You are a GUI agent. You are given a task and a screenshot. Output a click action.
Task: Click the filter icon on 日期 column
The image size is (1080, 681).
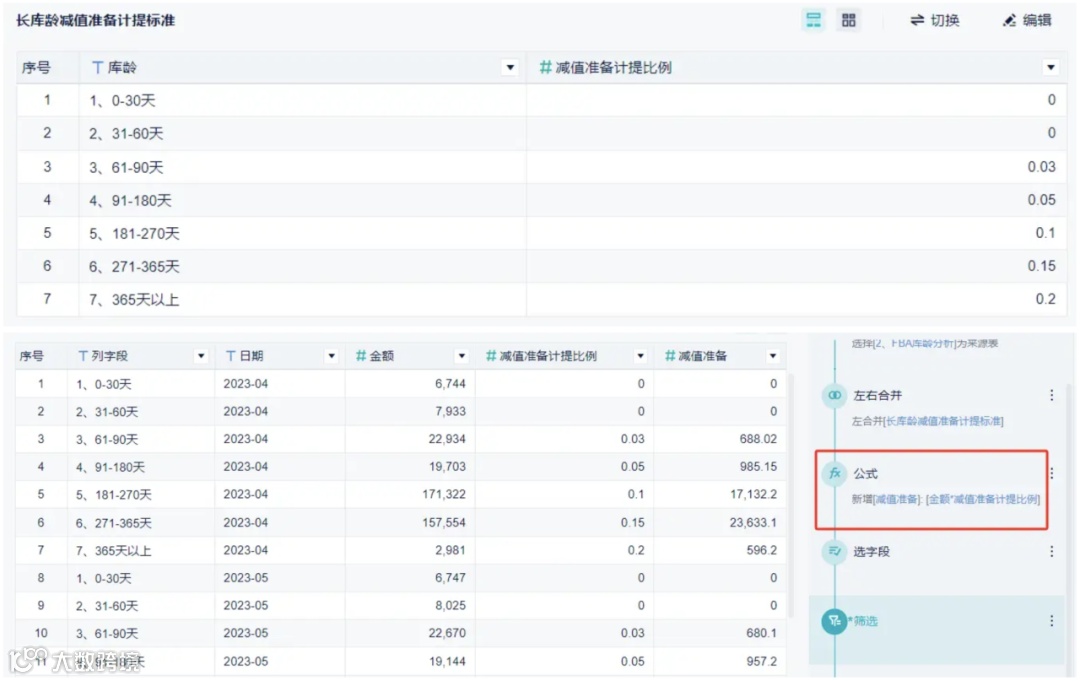pyautogui.click(x=229, y=355)
